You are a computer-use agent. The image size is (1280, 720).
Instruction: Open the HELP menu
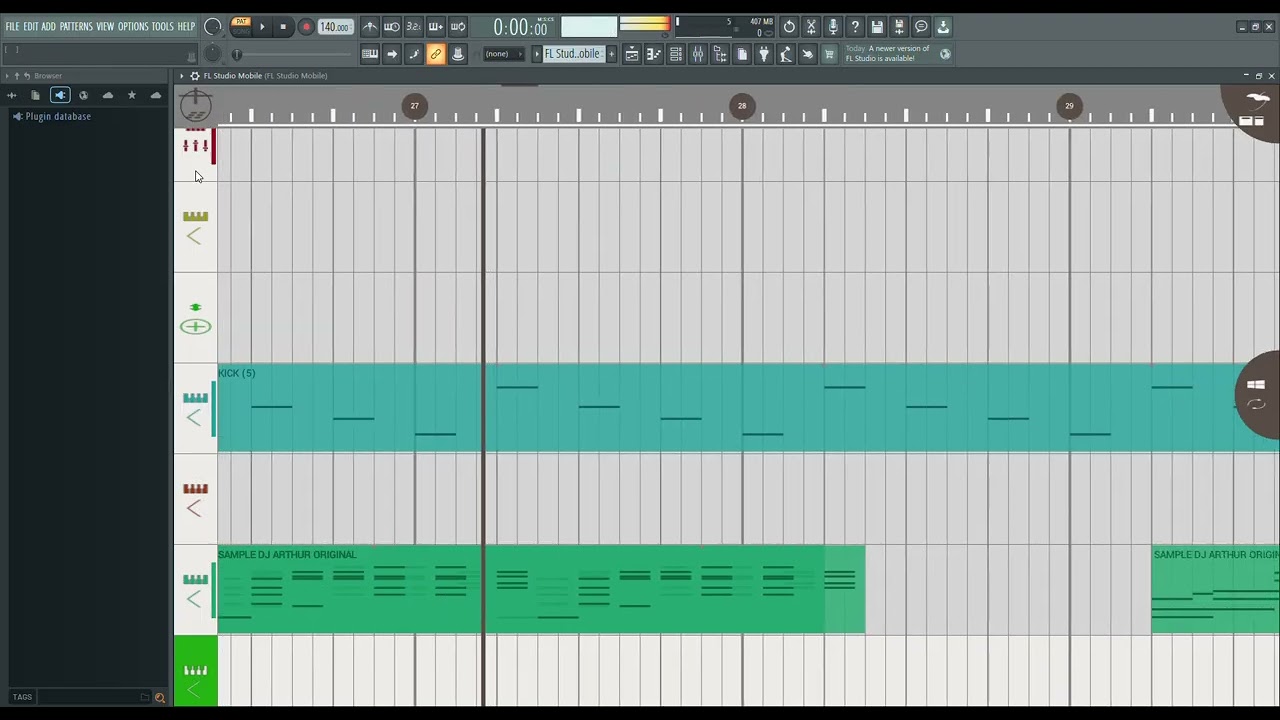pos(186,26)
